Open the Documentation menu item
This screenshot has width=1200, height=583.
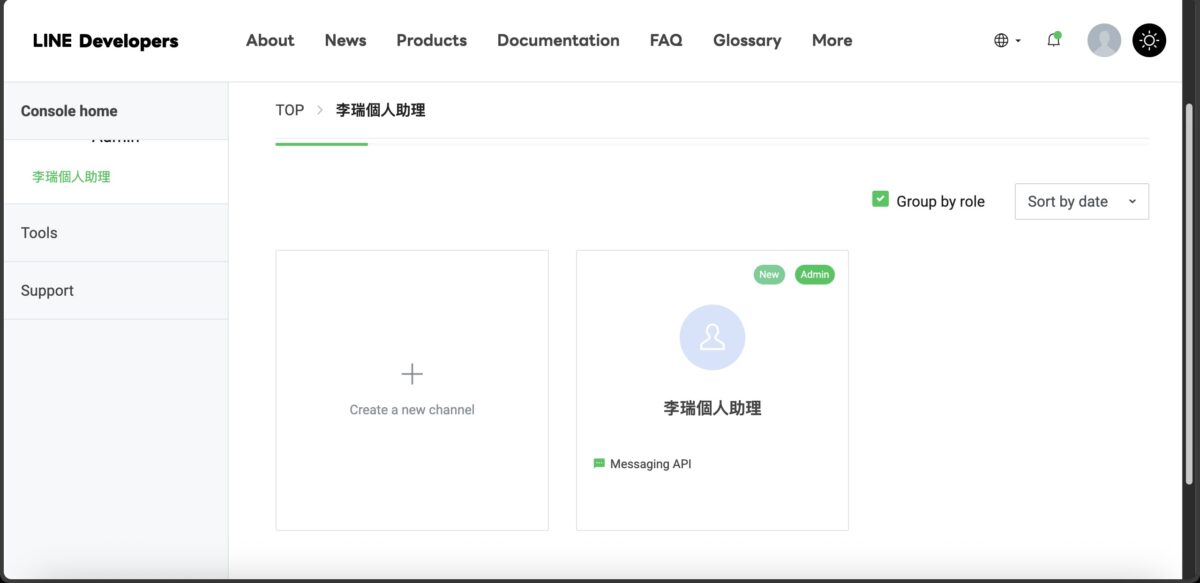(558, 41)
